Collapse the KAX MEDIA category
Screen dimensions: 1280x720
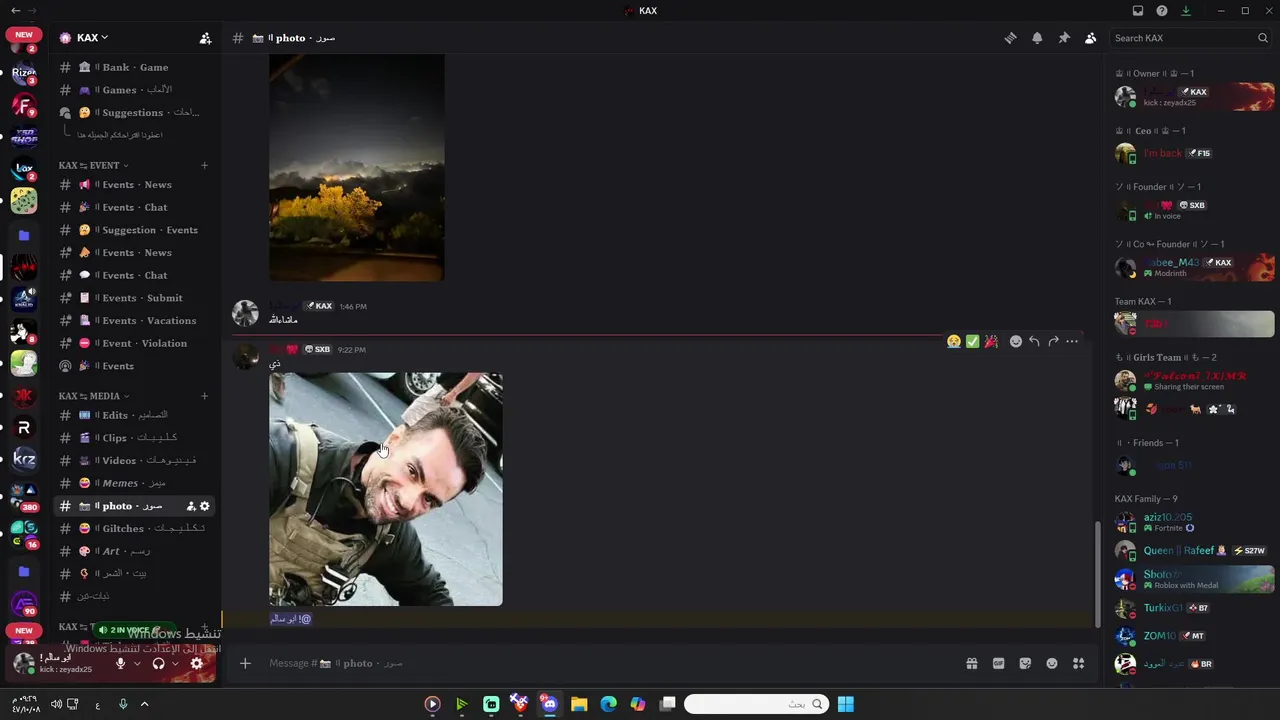pyautogui.click(x=93, y=396)
